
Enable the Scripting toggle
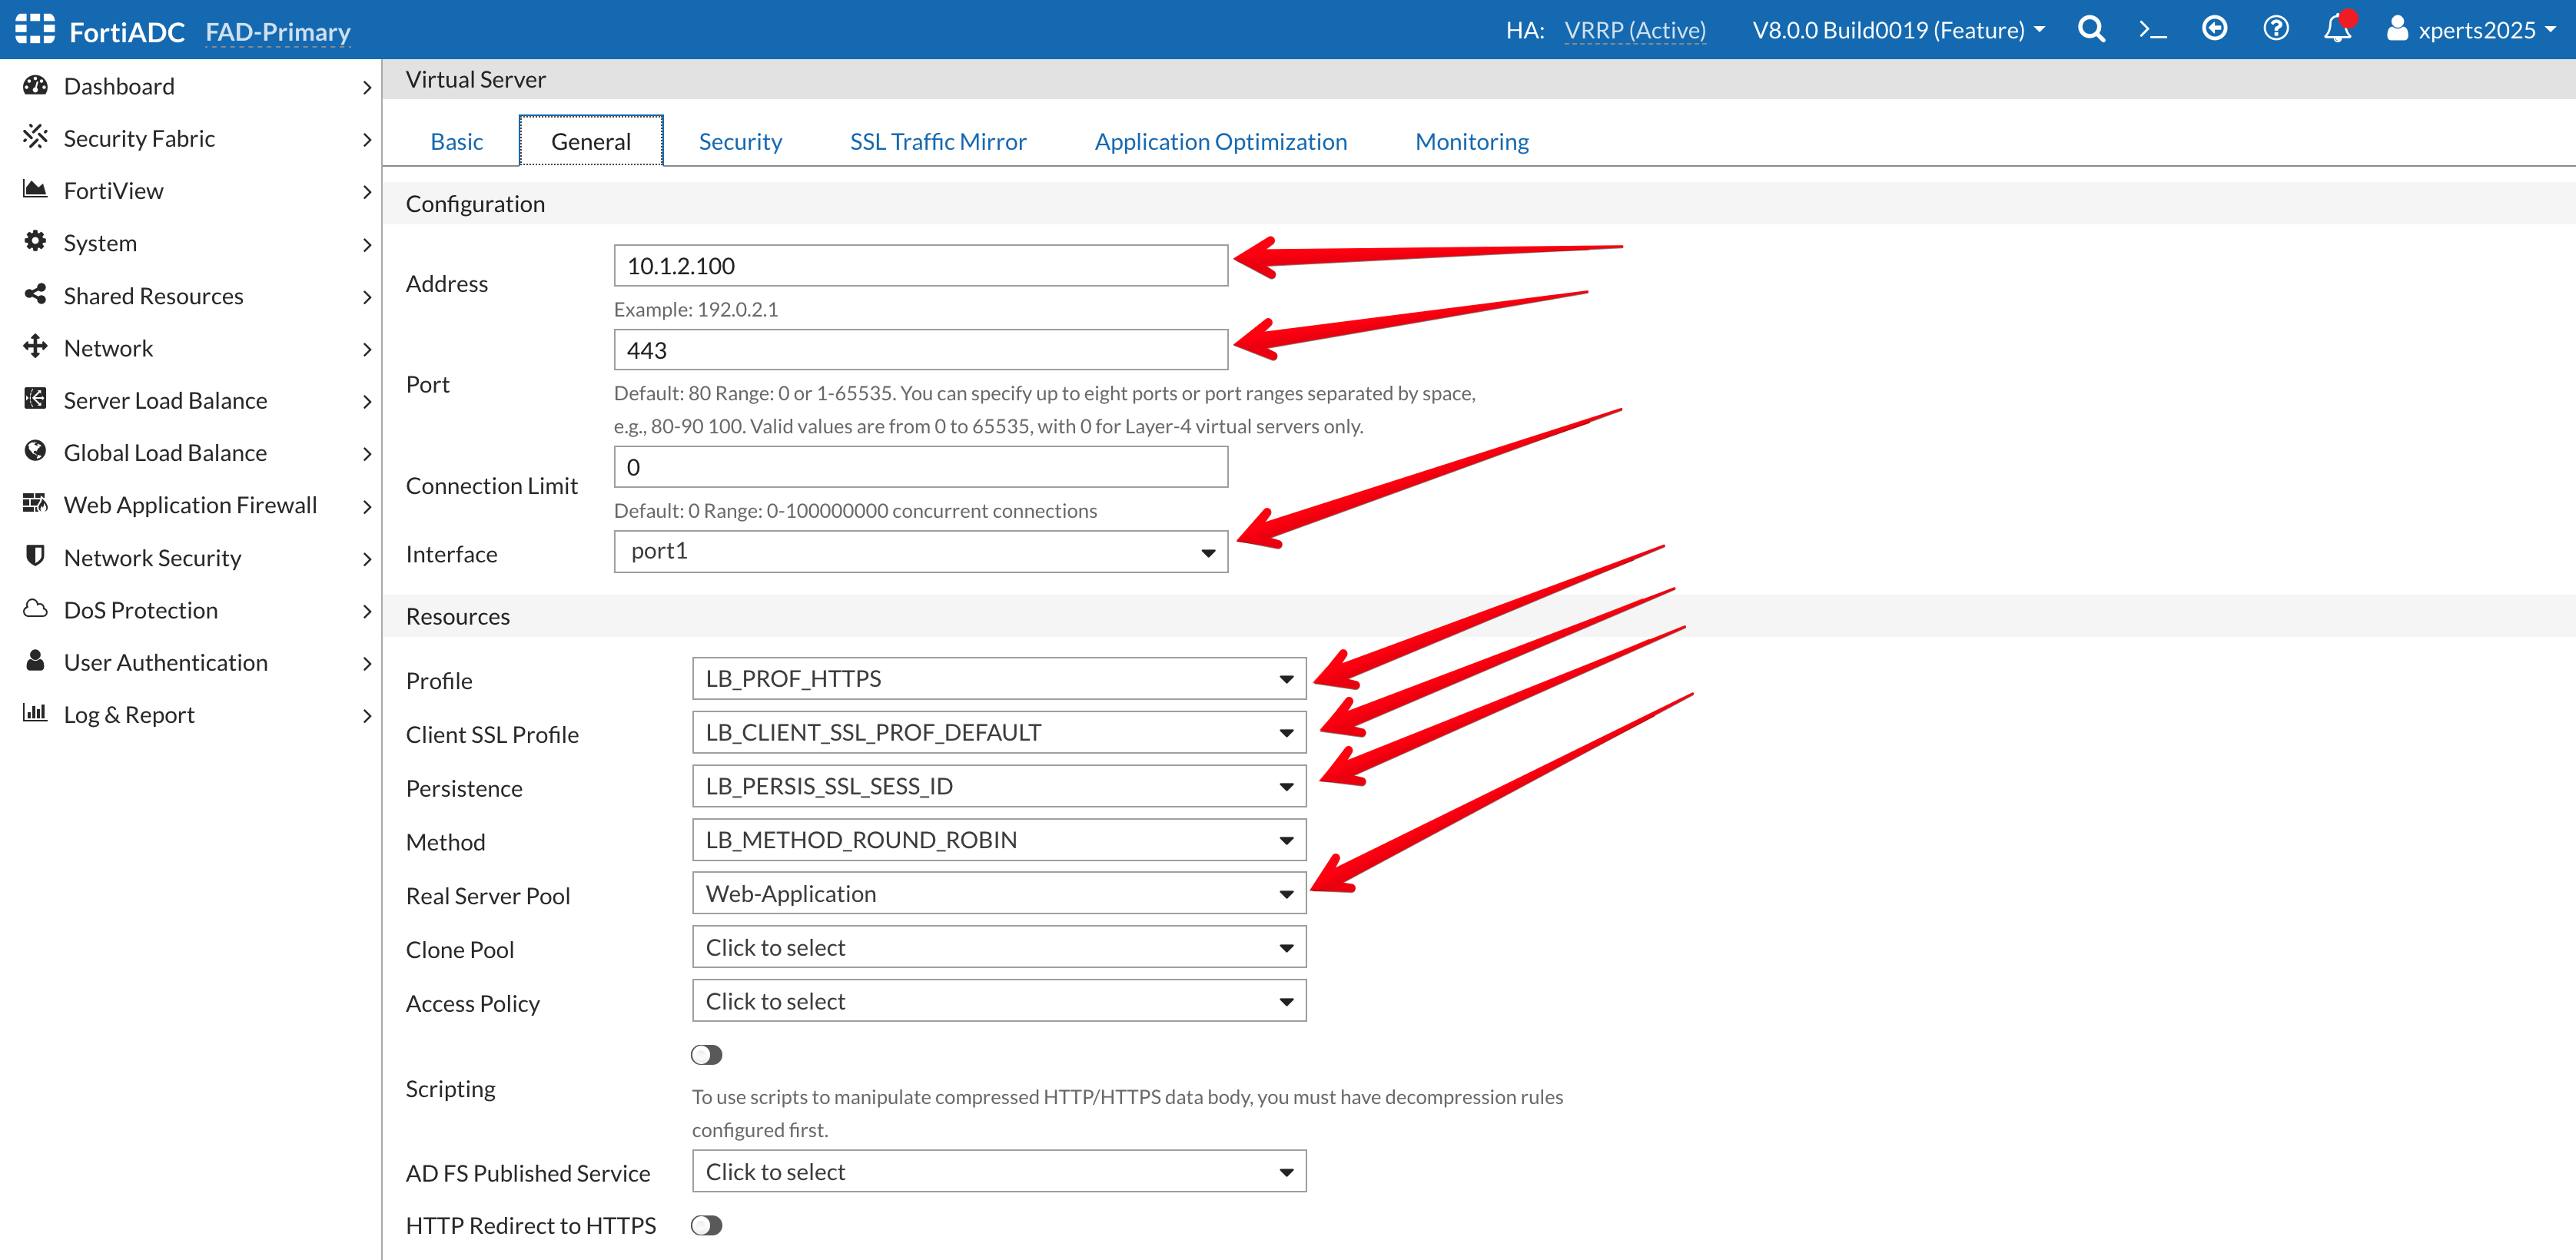pos(706,1055)
